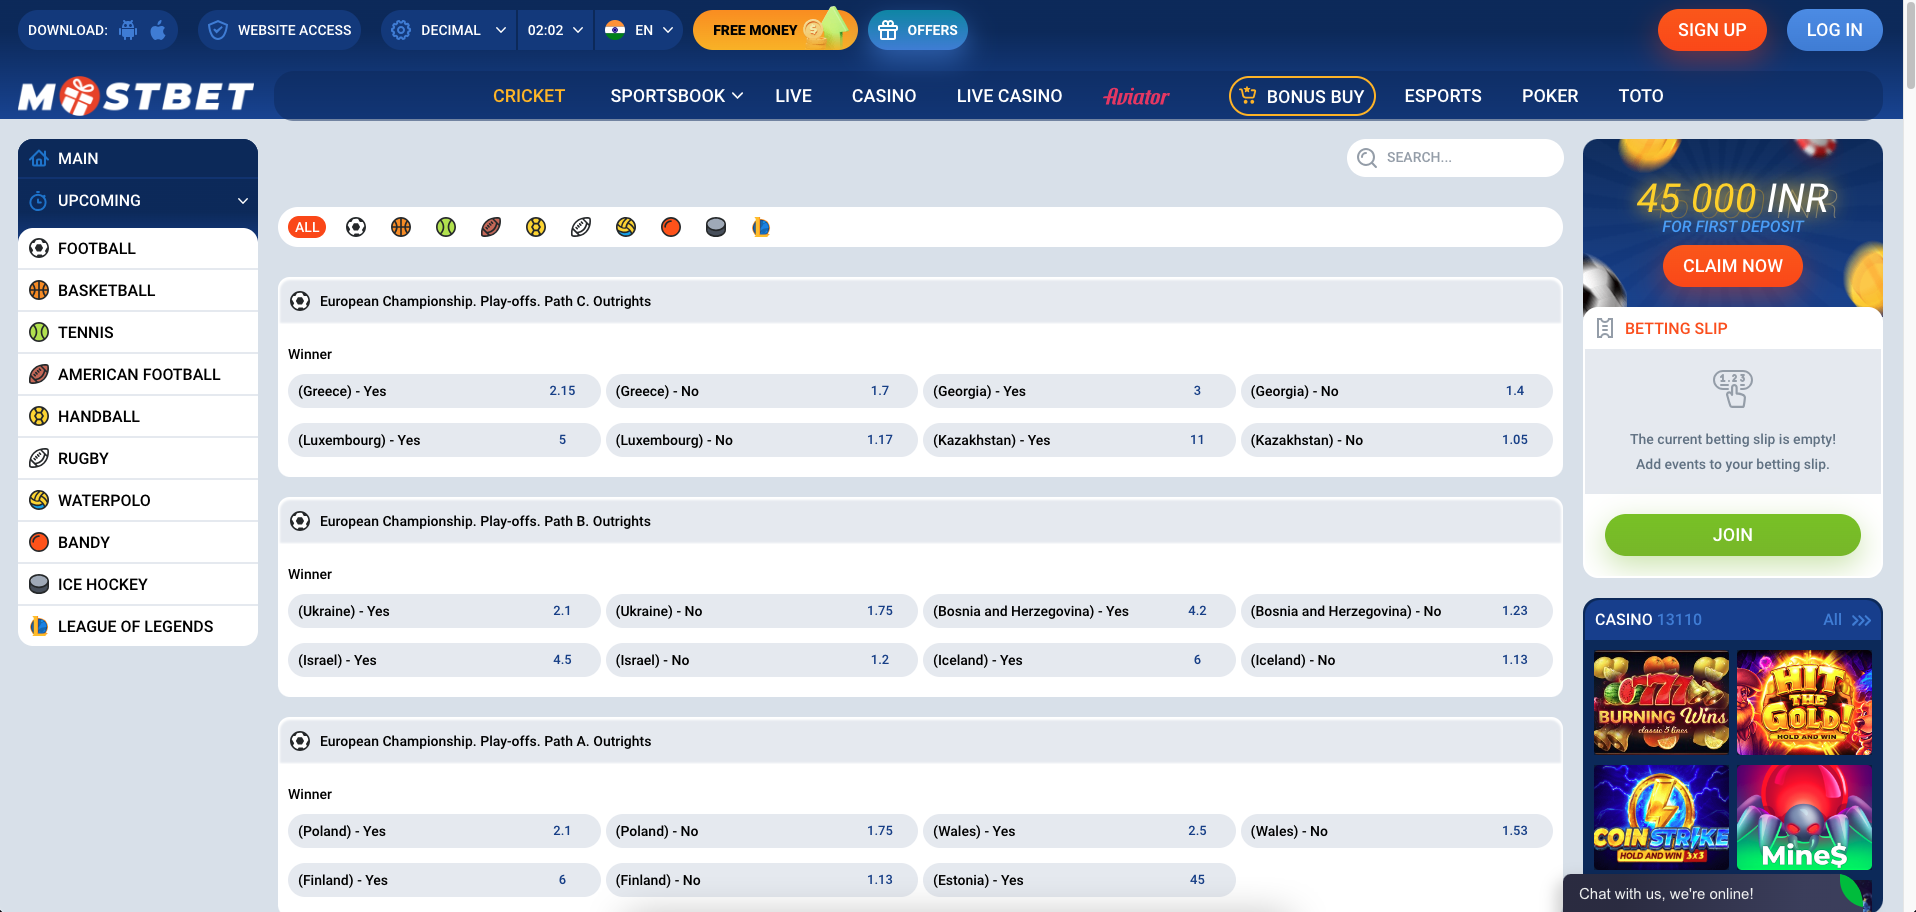Filter by rugby icon in sport filter bar
Viewport: 1916px width, 912px height.
pyautogui.click(x=581, y=227)
